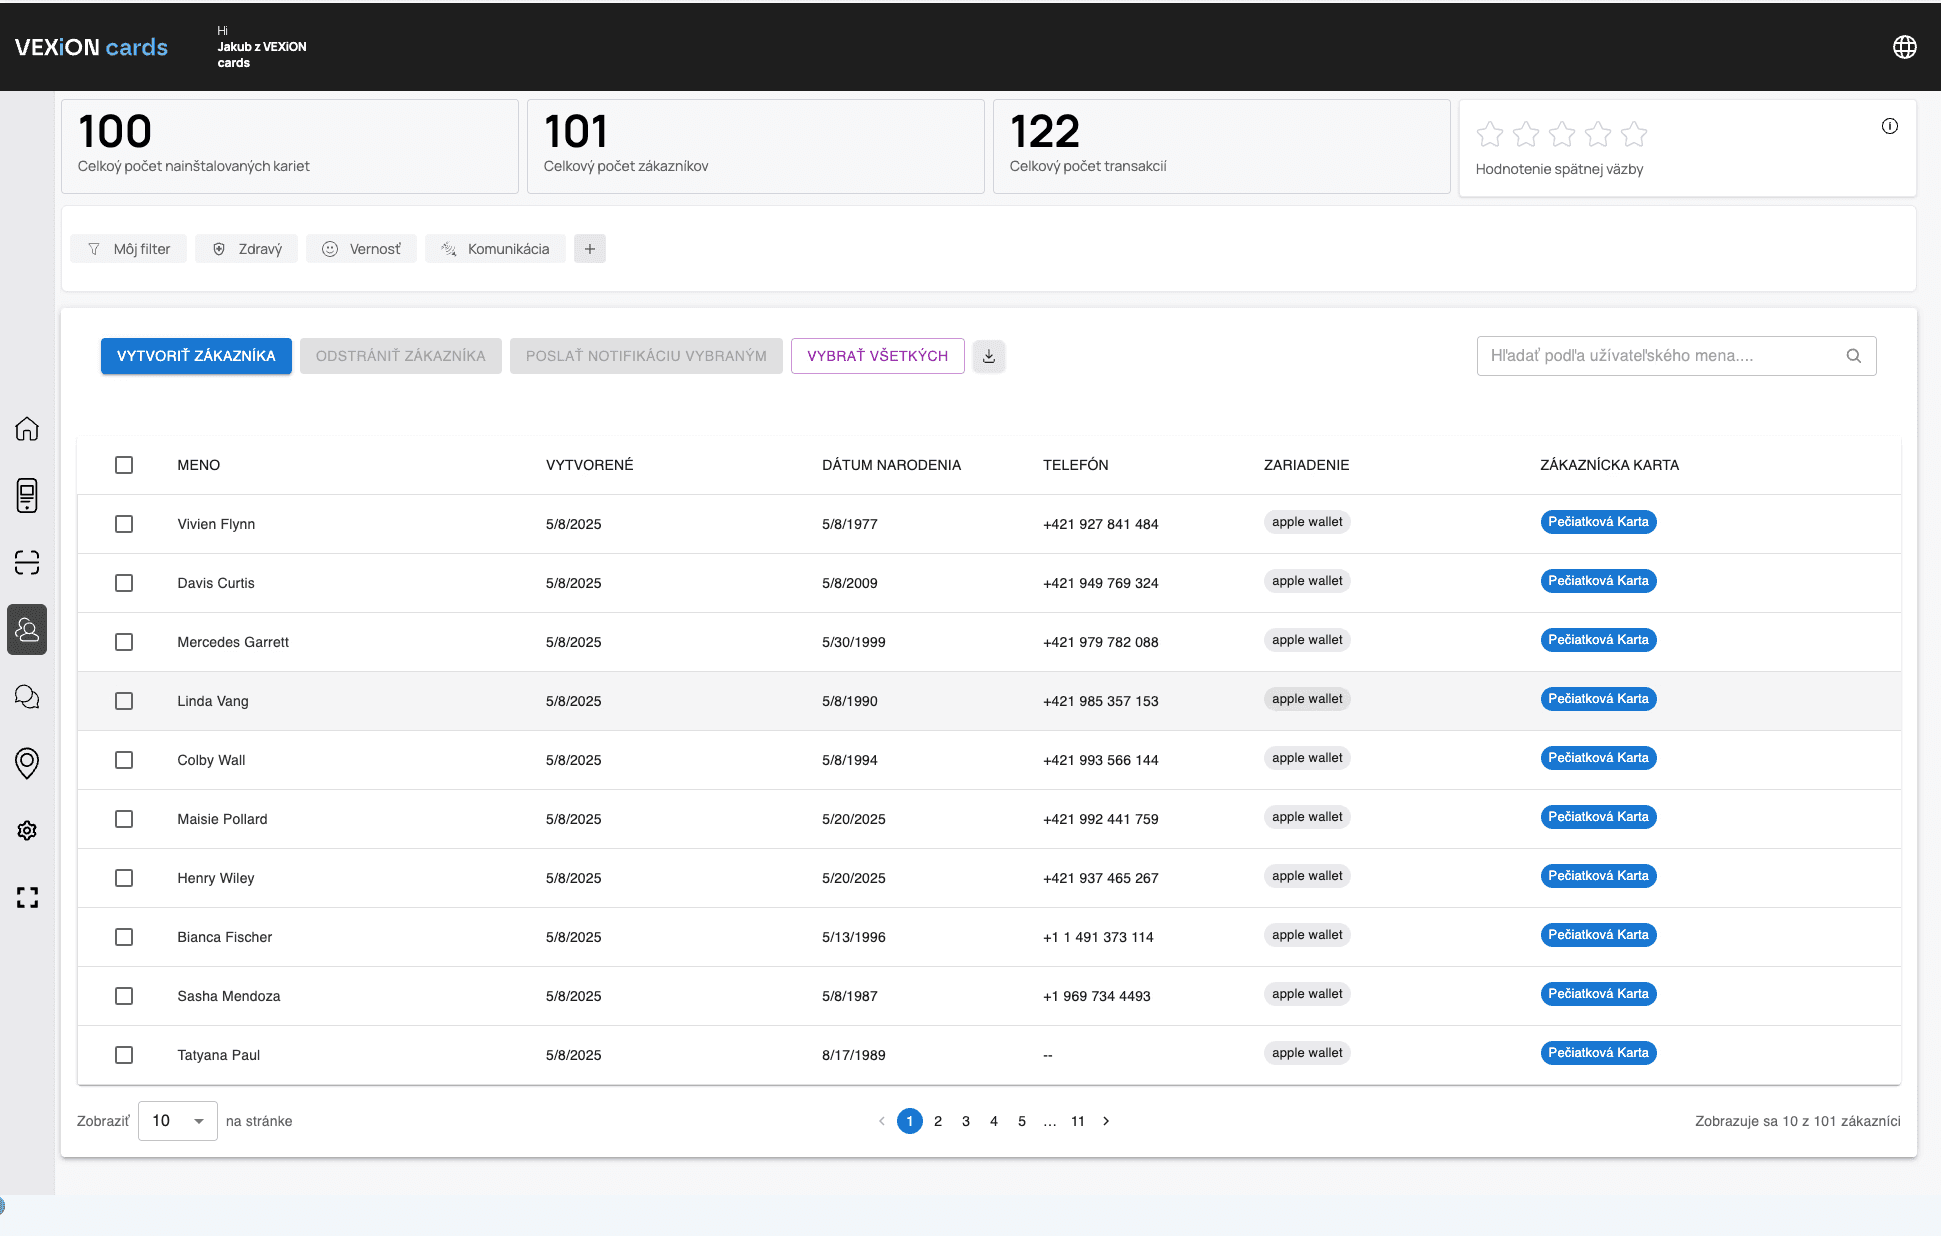Sort by VYTVORENÉ column header
This screenshot has width=1941, height=1236.
click(590, 465)
